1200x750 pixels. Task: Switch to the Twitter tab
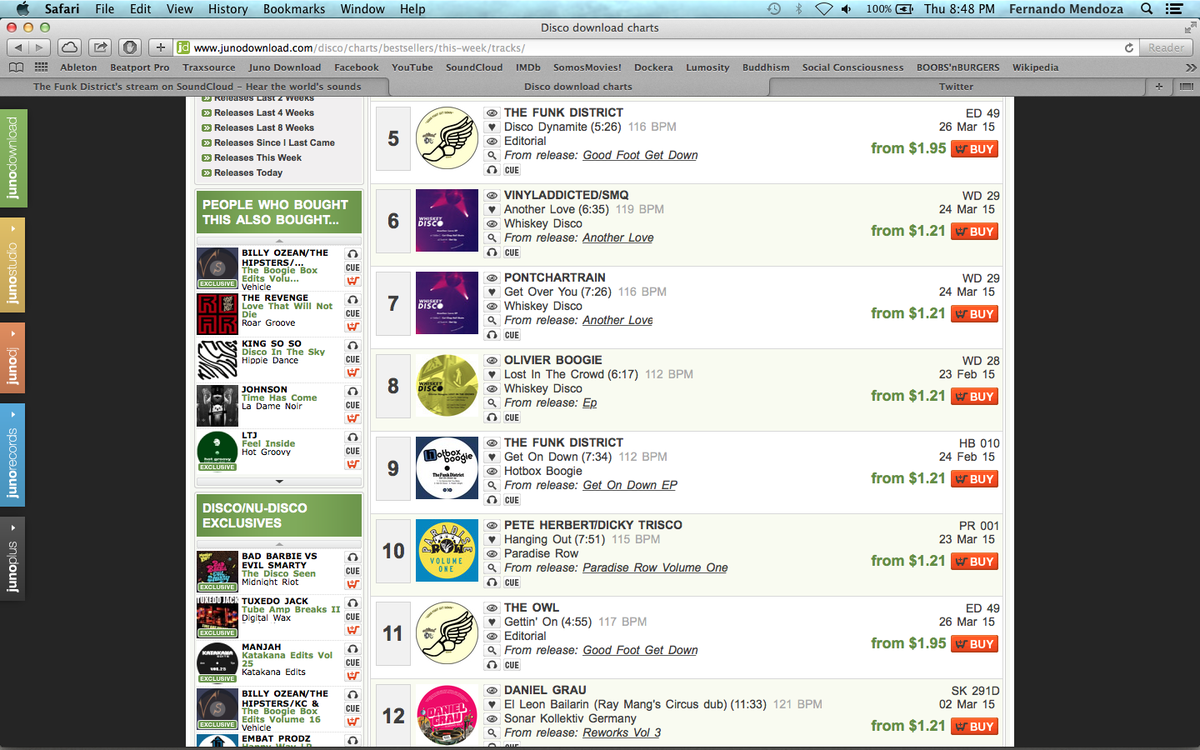(x=956, y=86)
